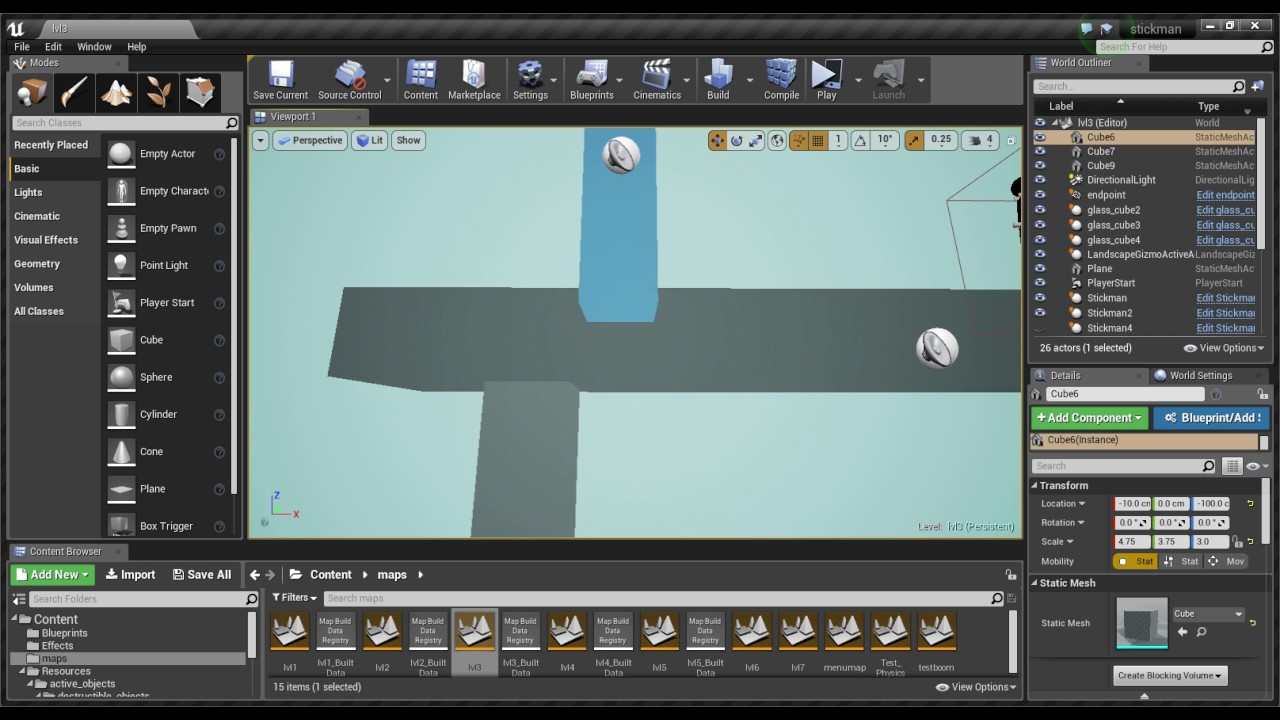Collapse the Transform section in Details

point(1035,486)
